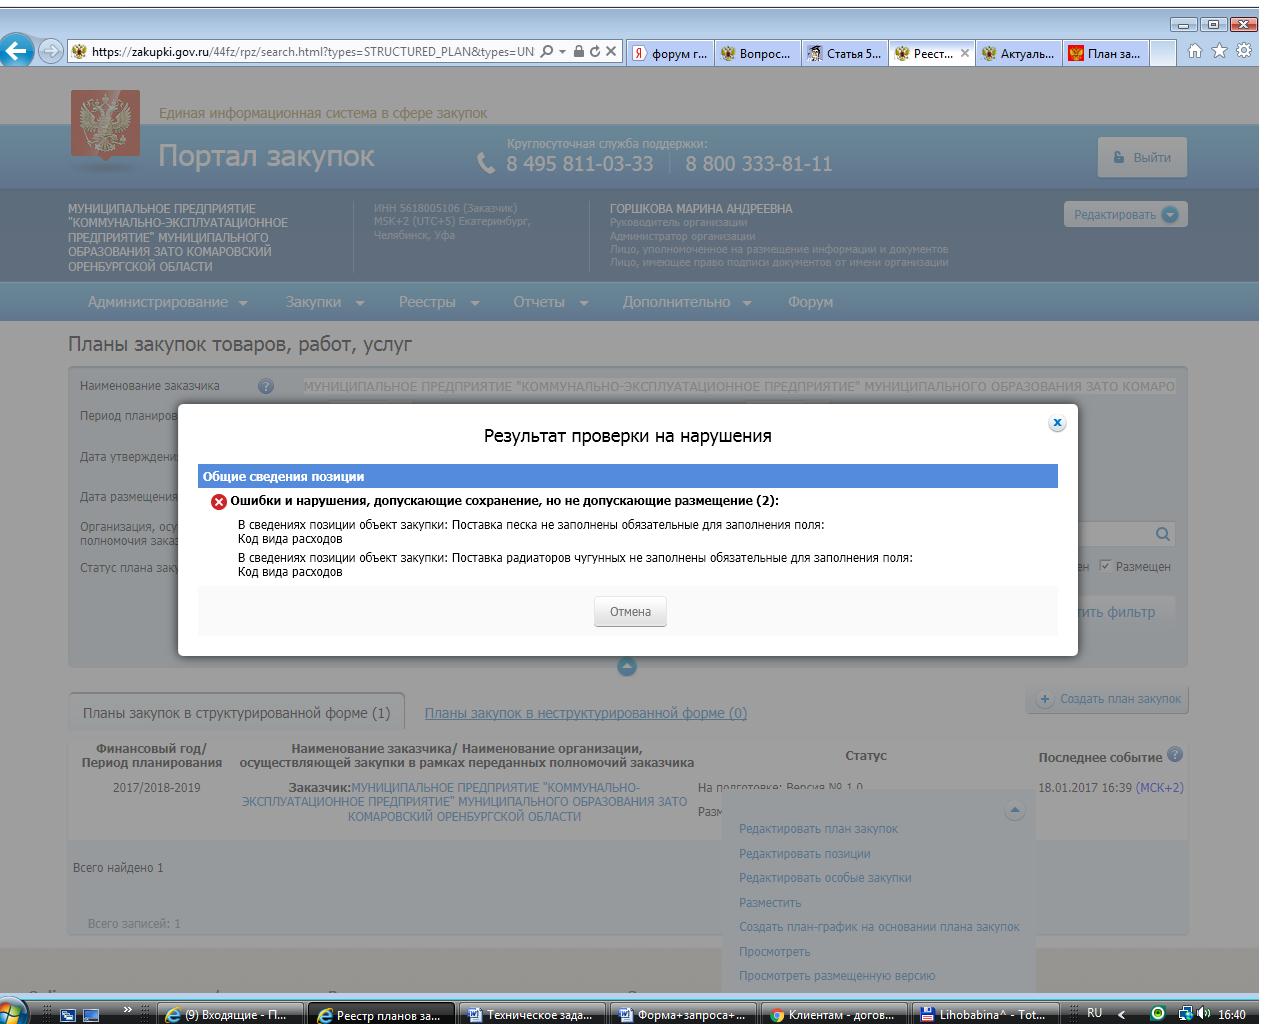This screenshot has width=1280, height=1024.
Task: Toggle the Размещен checkbox
Action: tap(1105, 566)
